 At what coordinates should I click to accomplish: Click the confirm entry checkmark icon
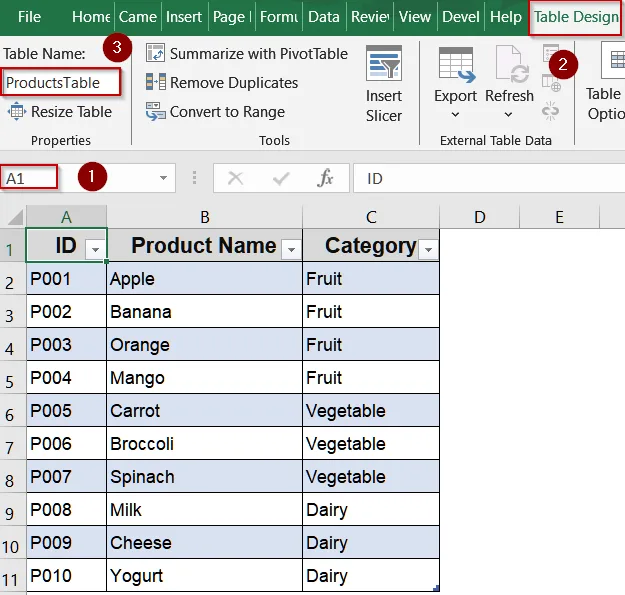[x=281, y=178]
